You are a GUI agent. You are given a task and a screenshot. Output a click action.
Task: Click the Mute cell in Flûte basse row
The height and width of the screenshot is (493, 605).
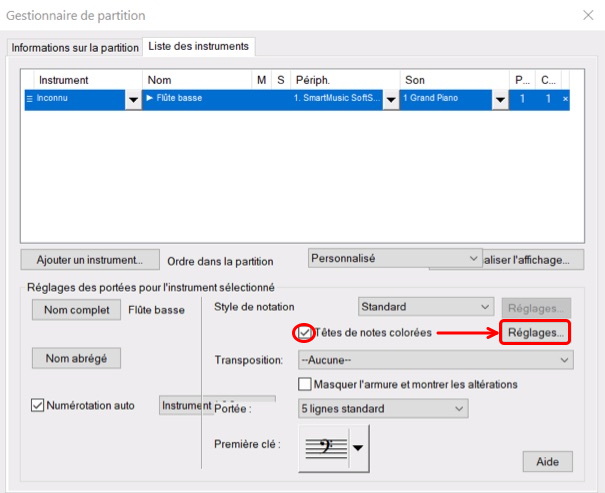point(261,99)
